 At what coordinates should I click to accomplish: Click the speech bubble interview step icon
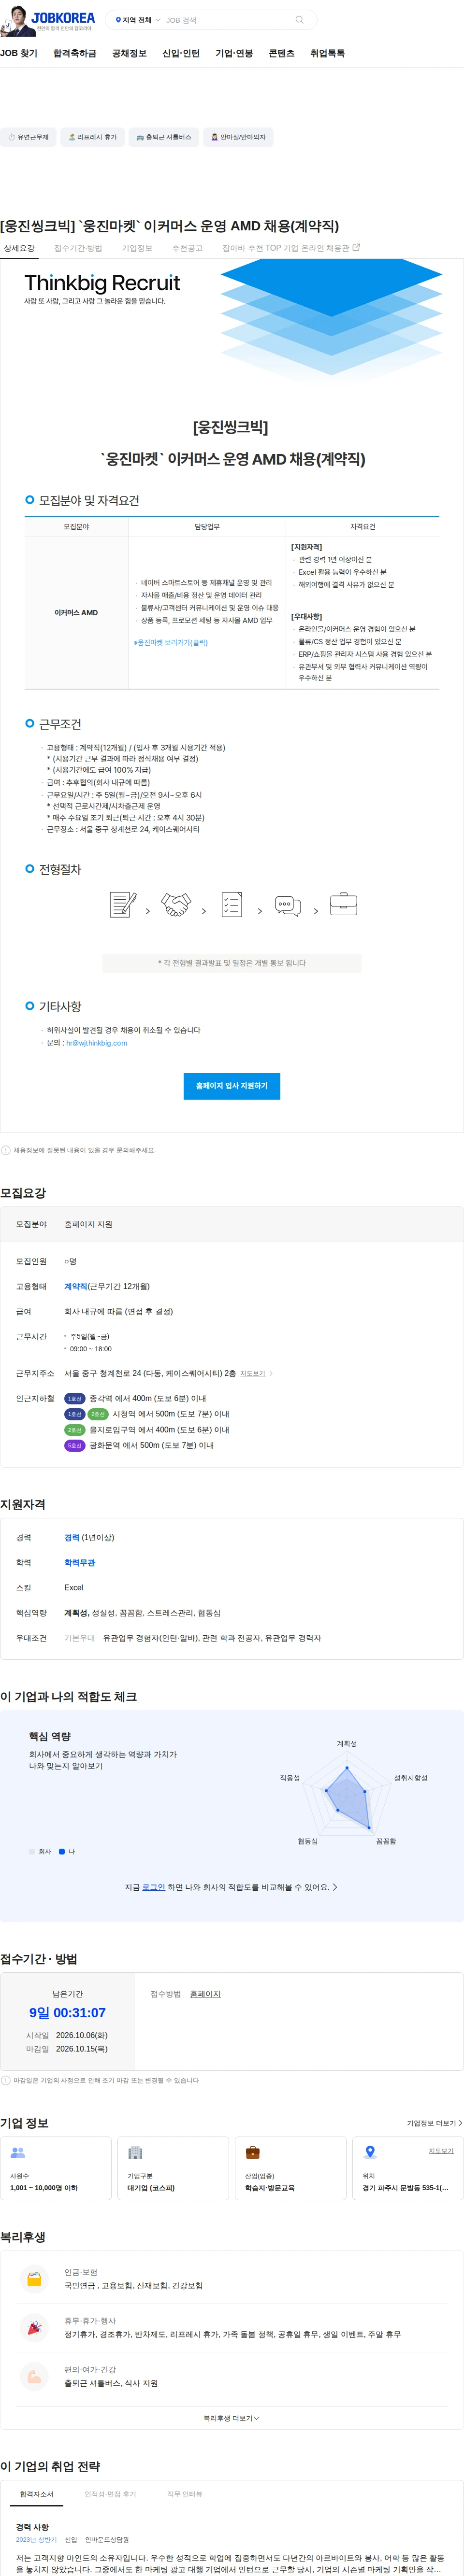(x=288, y=906)
